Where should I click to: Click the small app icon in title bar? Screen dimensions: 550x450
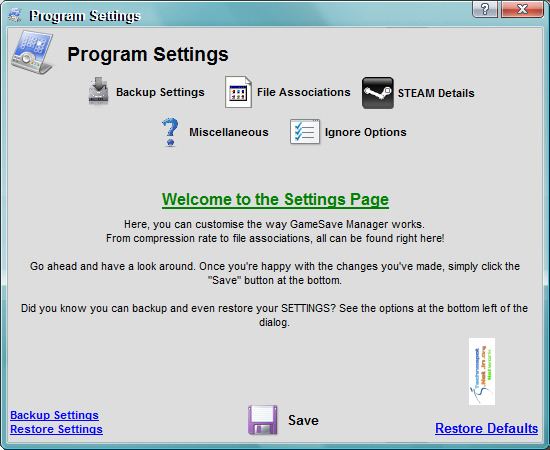(15, 15)
